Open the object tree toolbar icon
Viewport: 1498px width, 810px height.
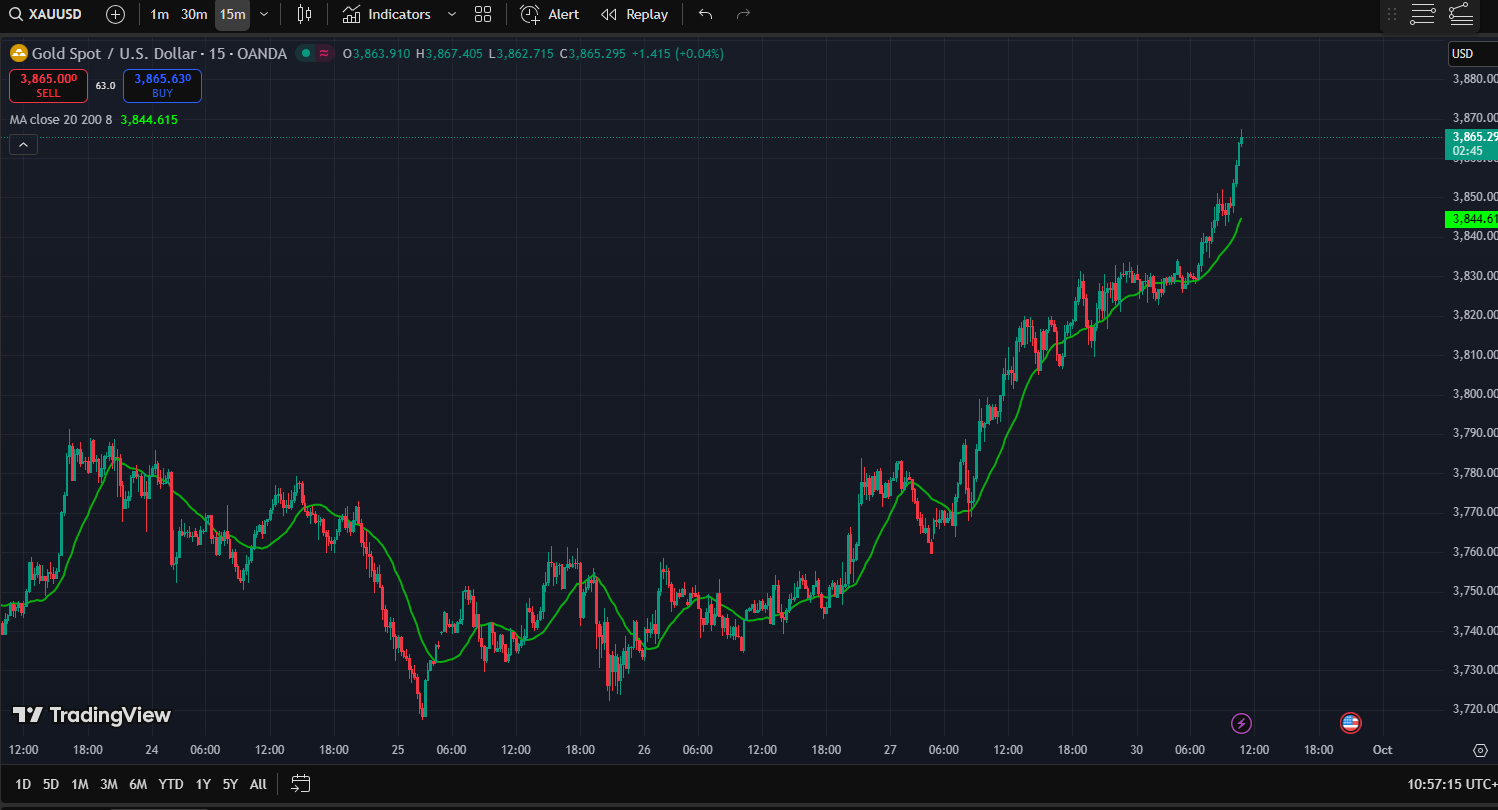[x=1460, y=14]
